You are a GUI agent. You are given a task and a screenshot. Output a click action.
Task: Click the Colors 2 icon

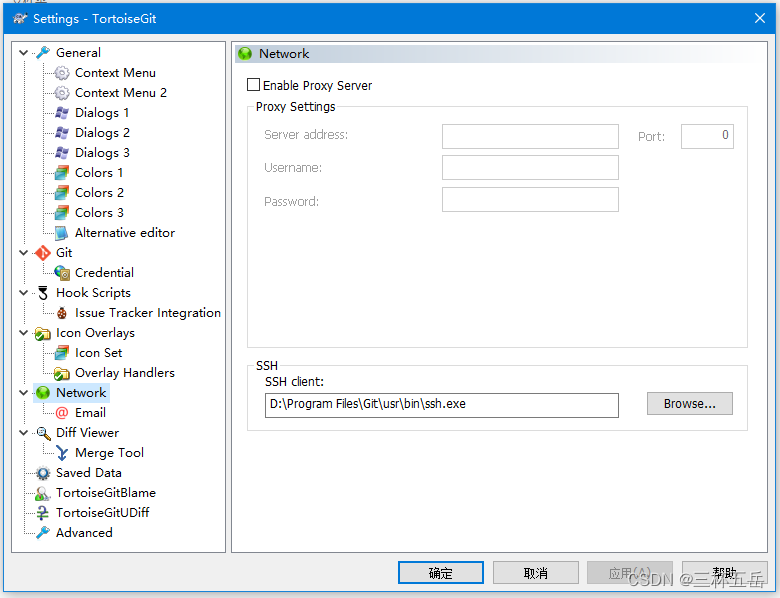[x=62, y=193]
